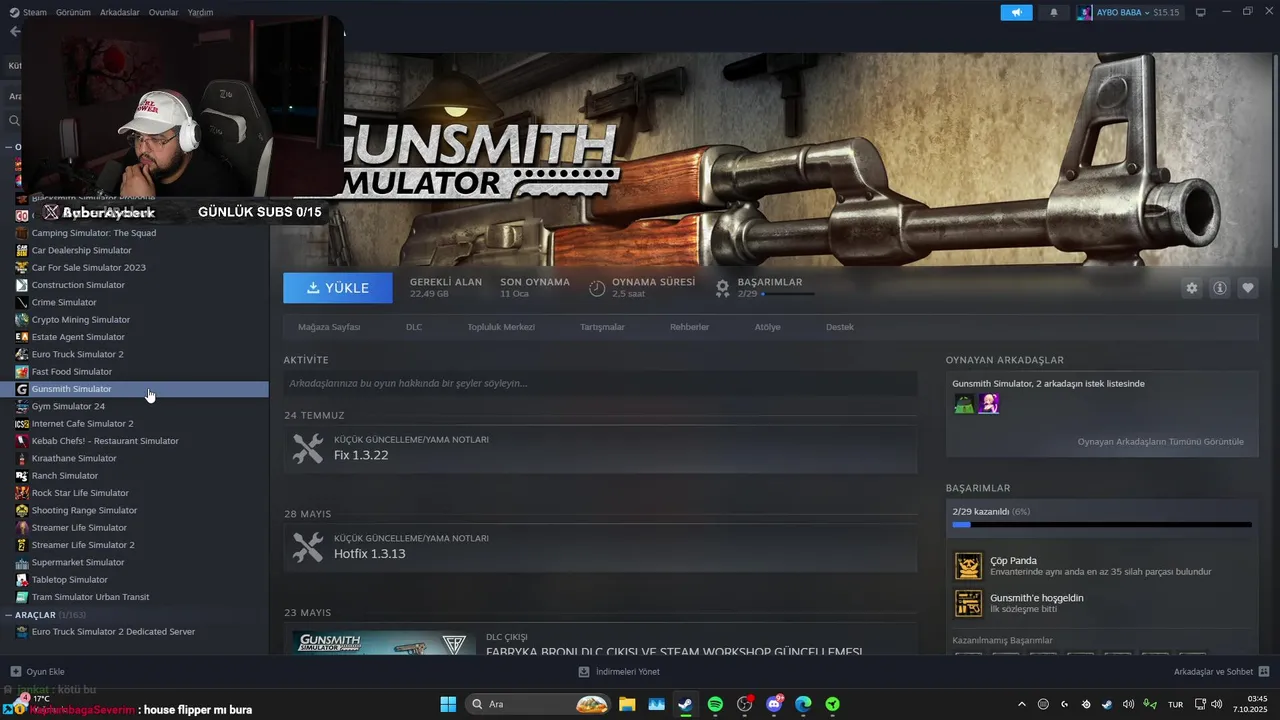Open the Windows Start menu

tap(448, 704)
